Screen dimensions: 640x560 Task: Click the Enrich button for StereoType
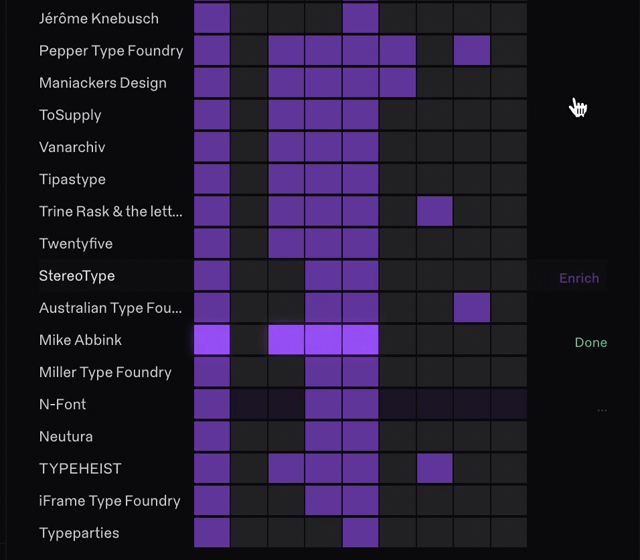tap(579, 278)
